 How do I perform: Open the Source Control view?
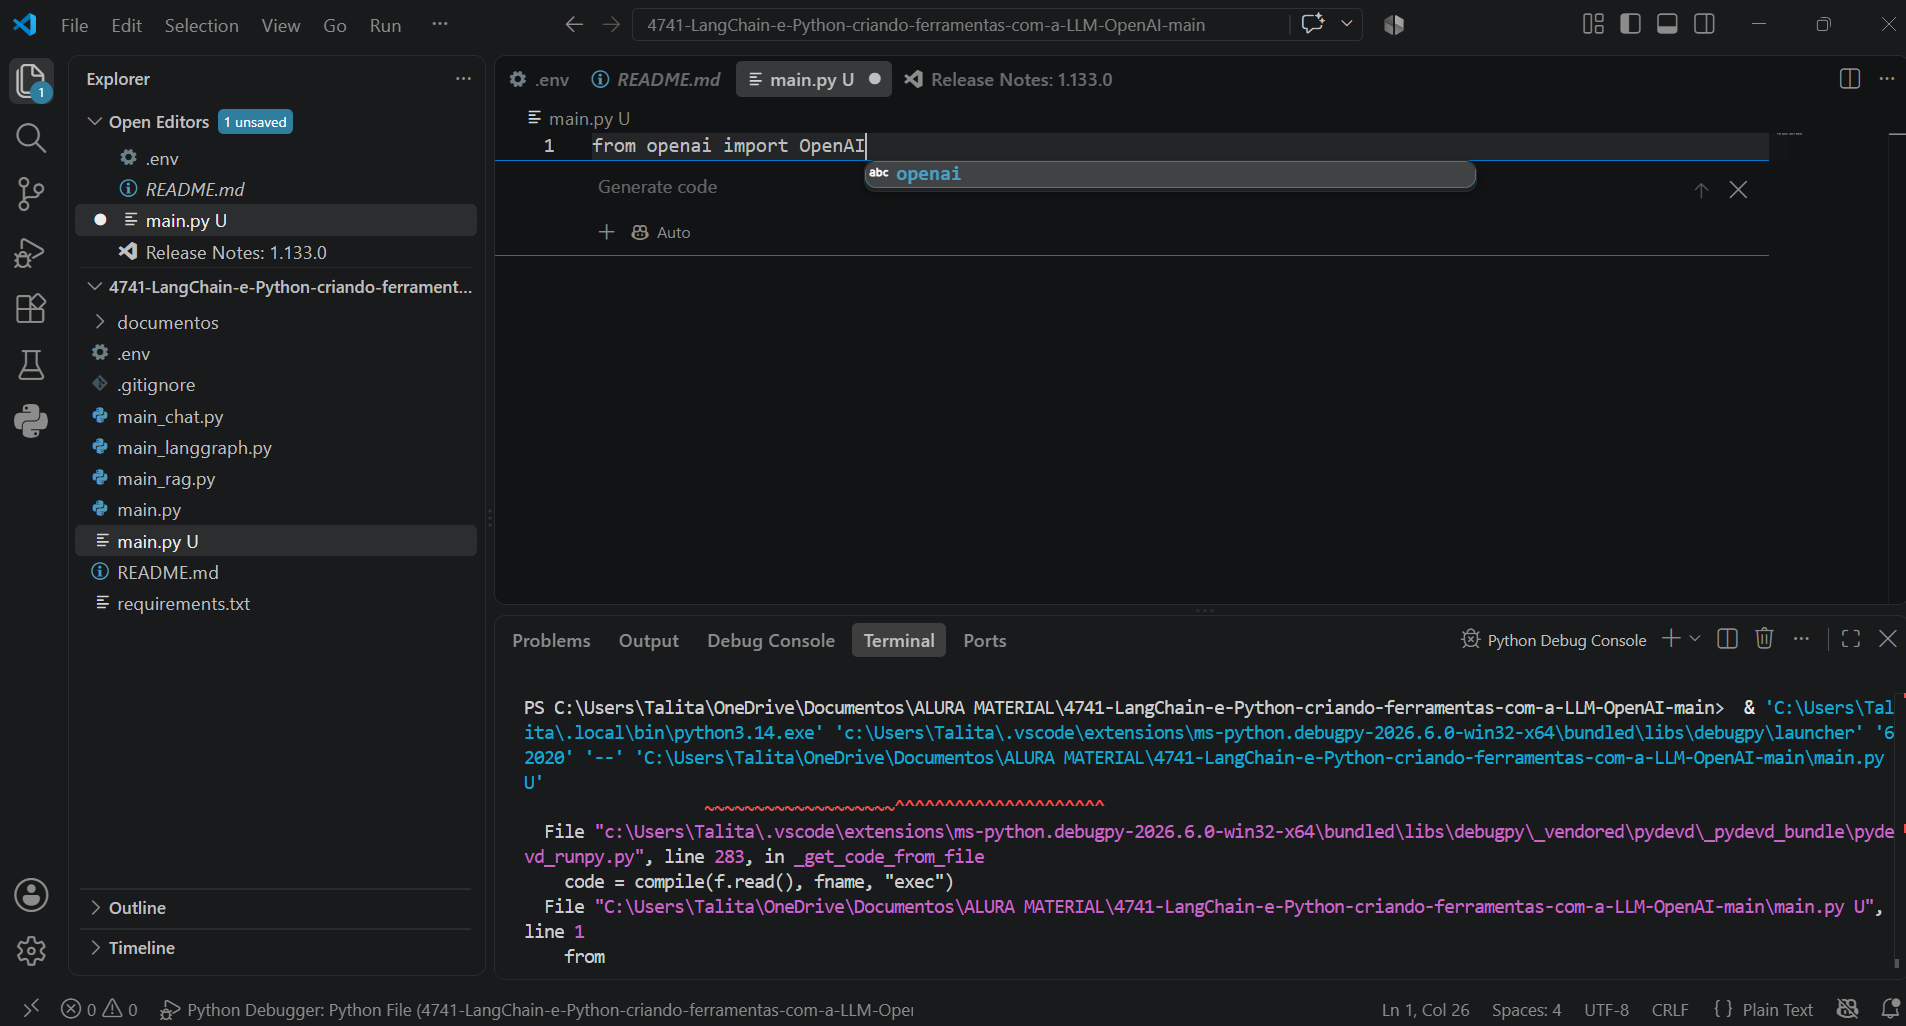tap(31, 194)
